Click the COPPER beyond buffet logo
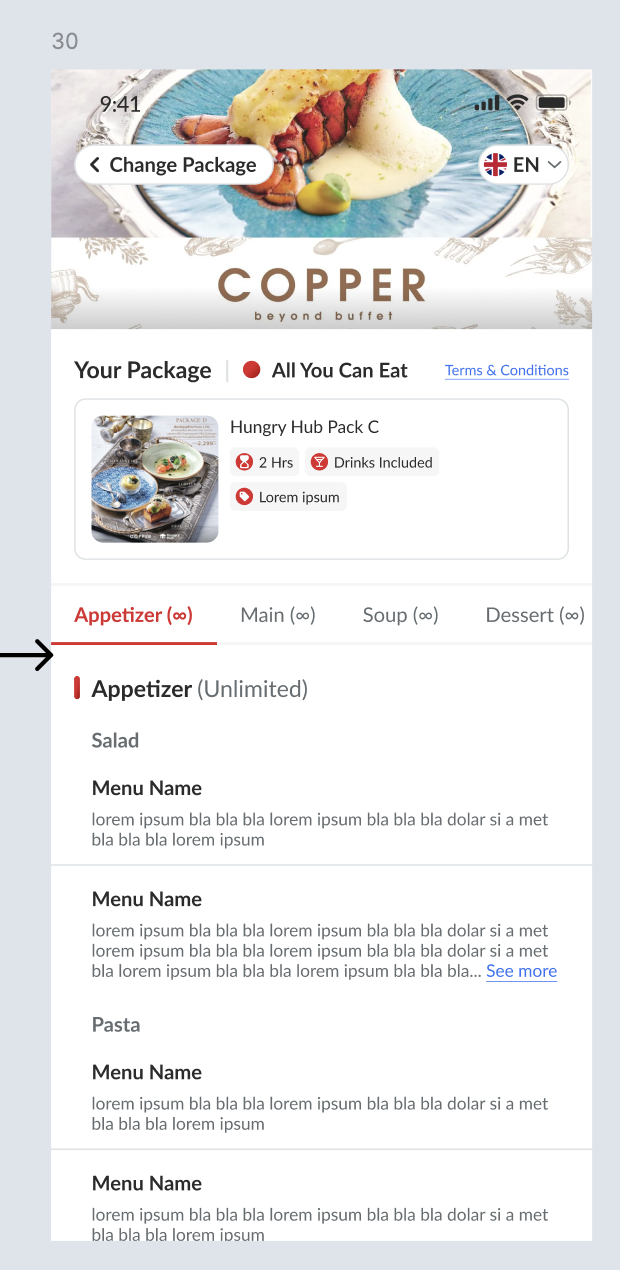 click(322, 294)
